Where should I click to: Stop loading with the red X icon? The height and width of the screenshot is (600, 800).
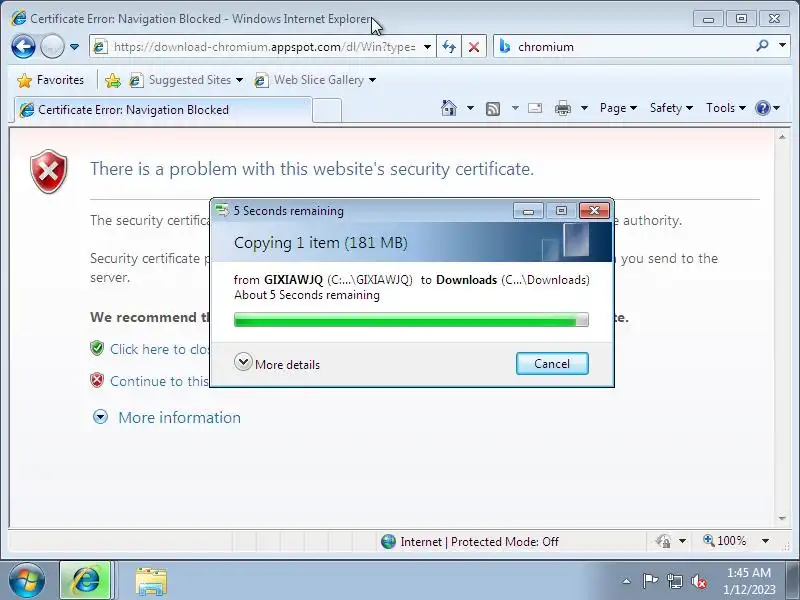pos(474,47)
